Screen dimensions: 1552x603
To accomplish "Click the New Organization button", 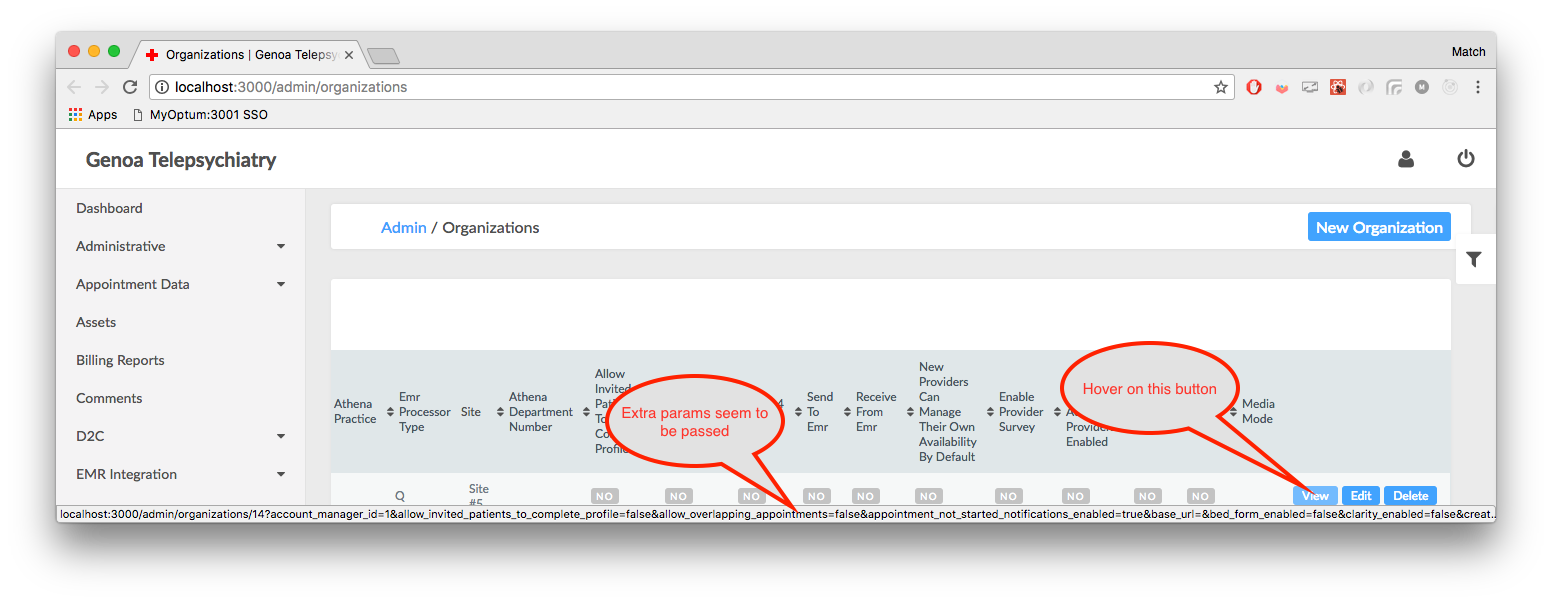I will tap(1379, 226).
